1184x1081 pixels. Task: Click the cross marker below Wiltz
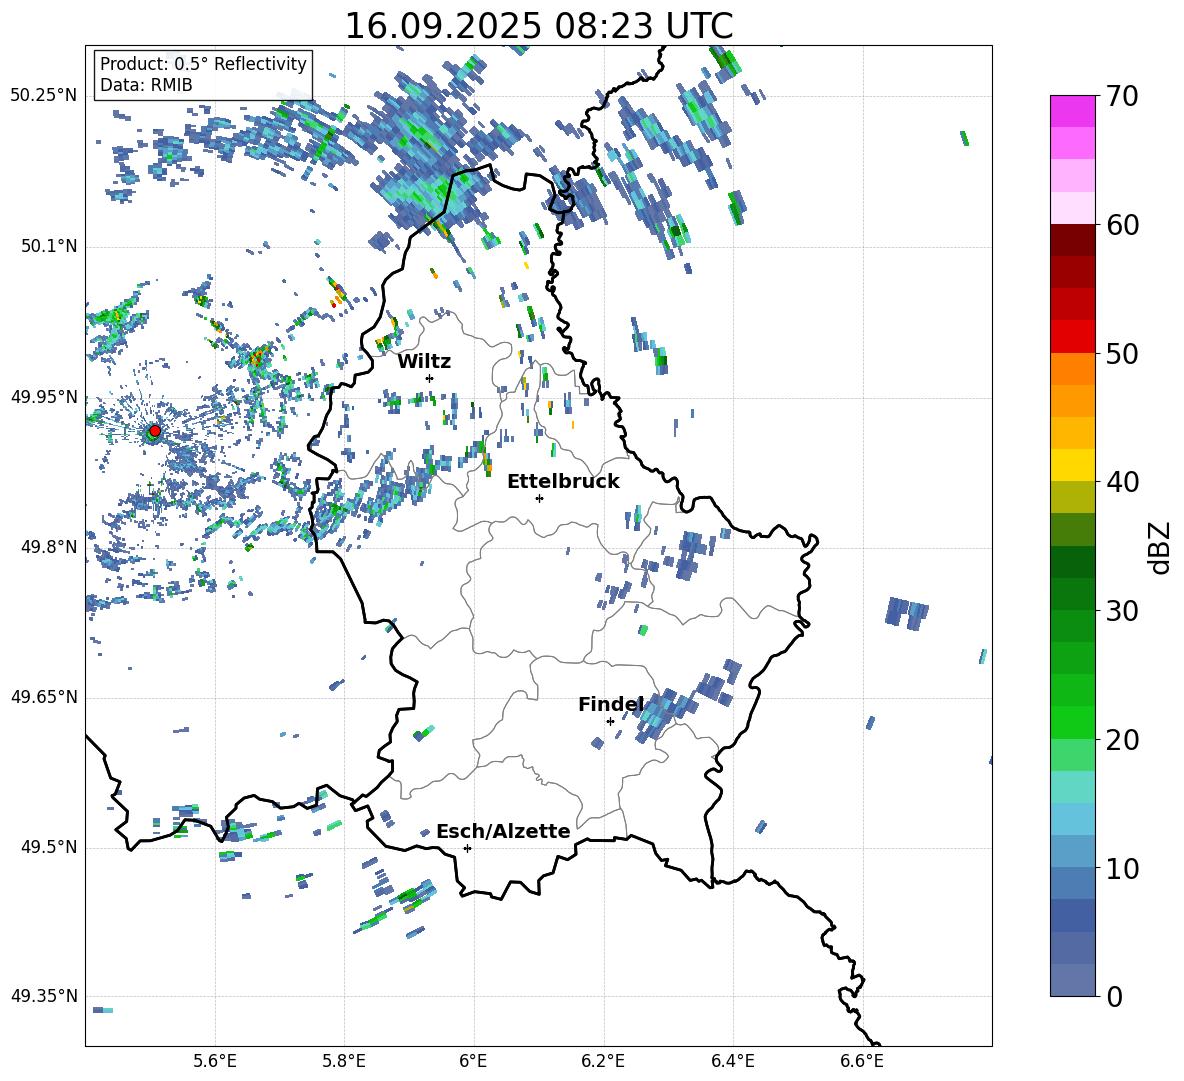click(430, 378)
